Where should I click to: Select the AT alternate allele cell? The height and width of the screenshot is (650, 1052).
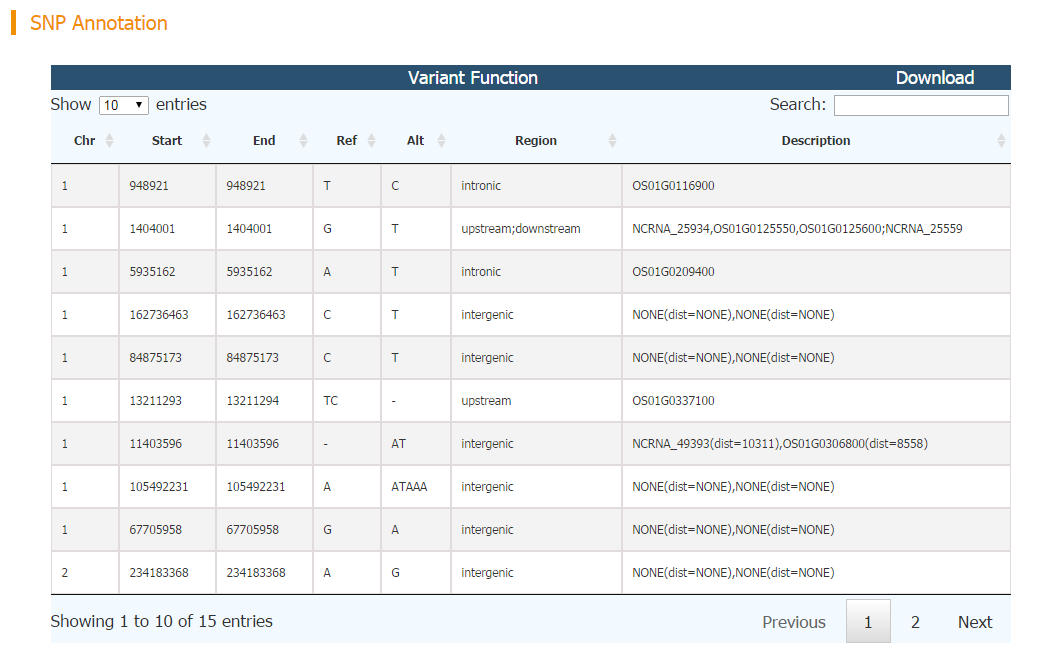coord(399,443)
